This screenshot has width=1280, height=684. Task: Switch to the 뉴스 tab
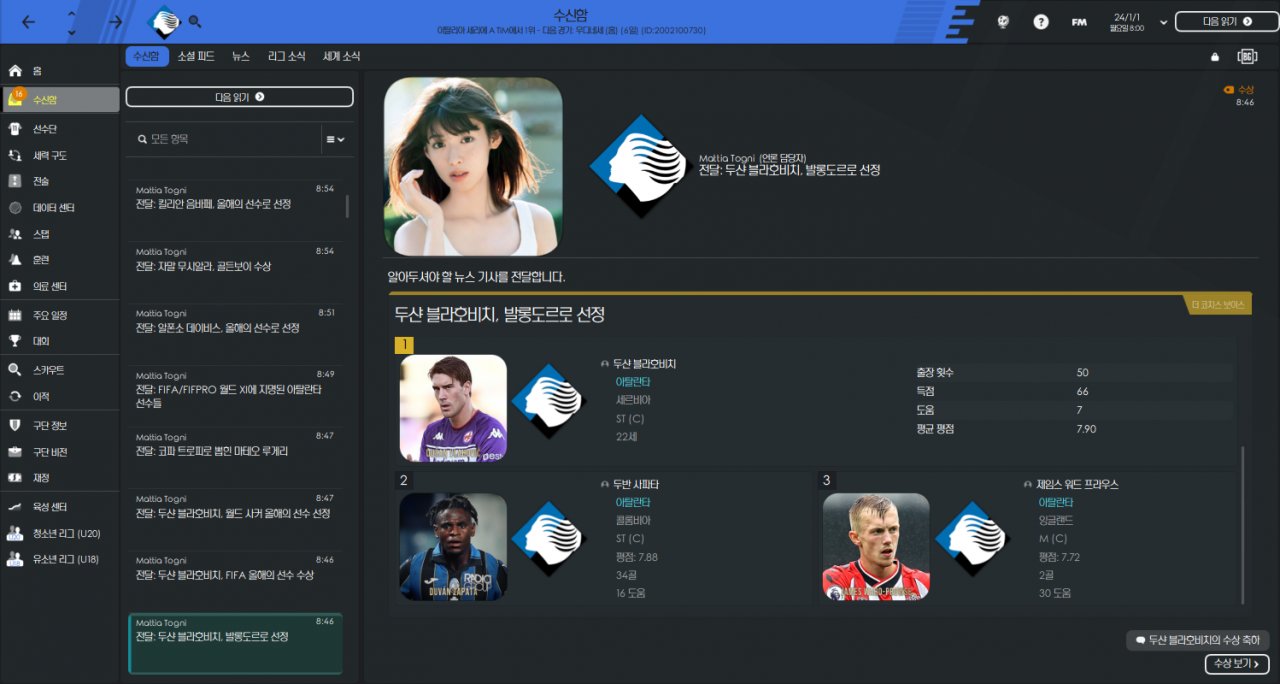point(241,57)
